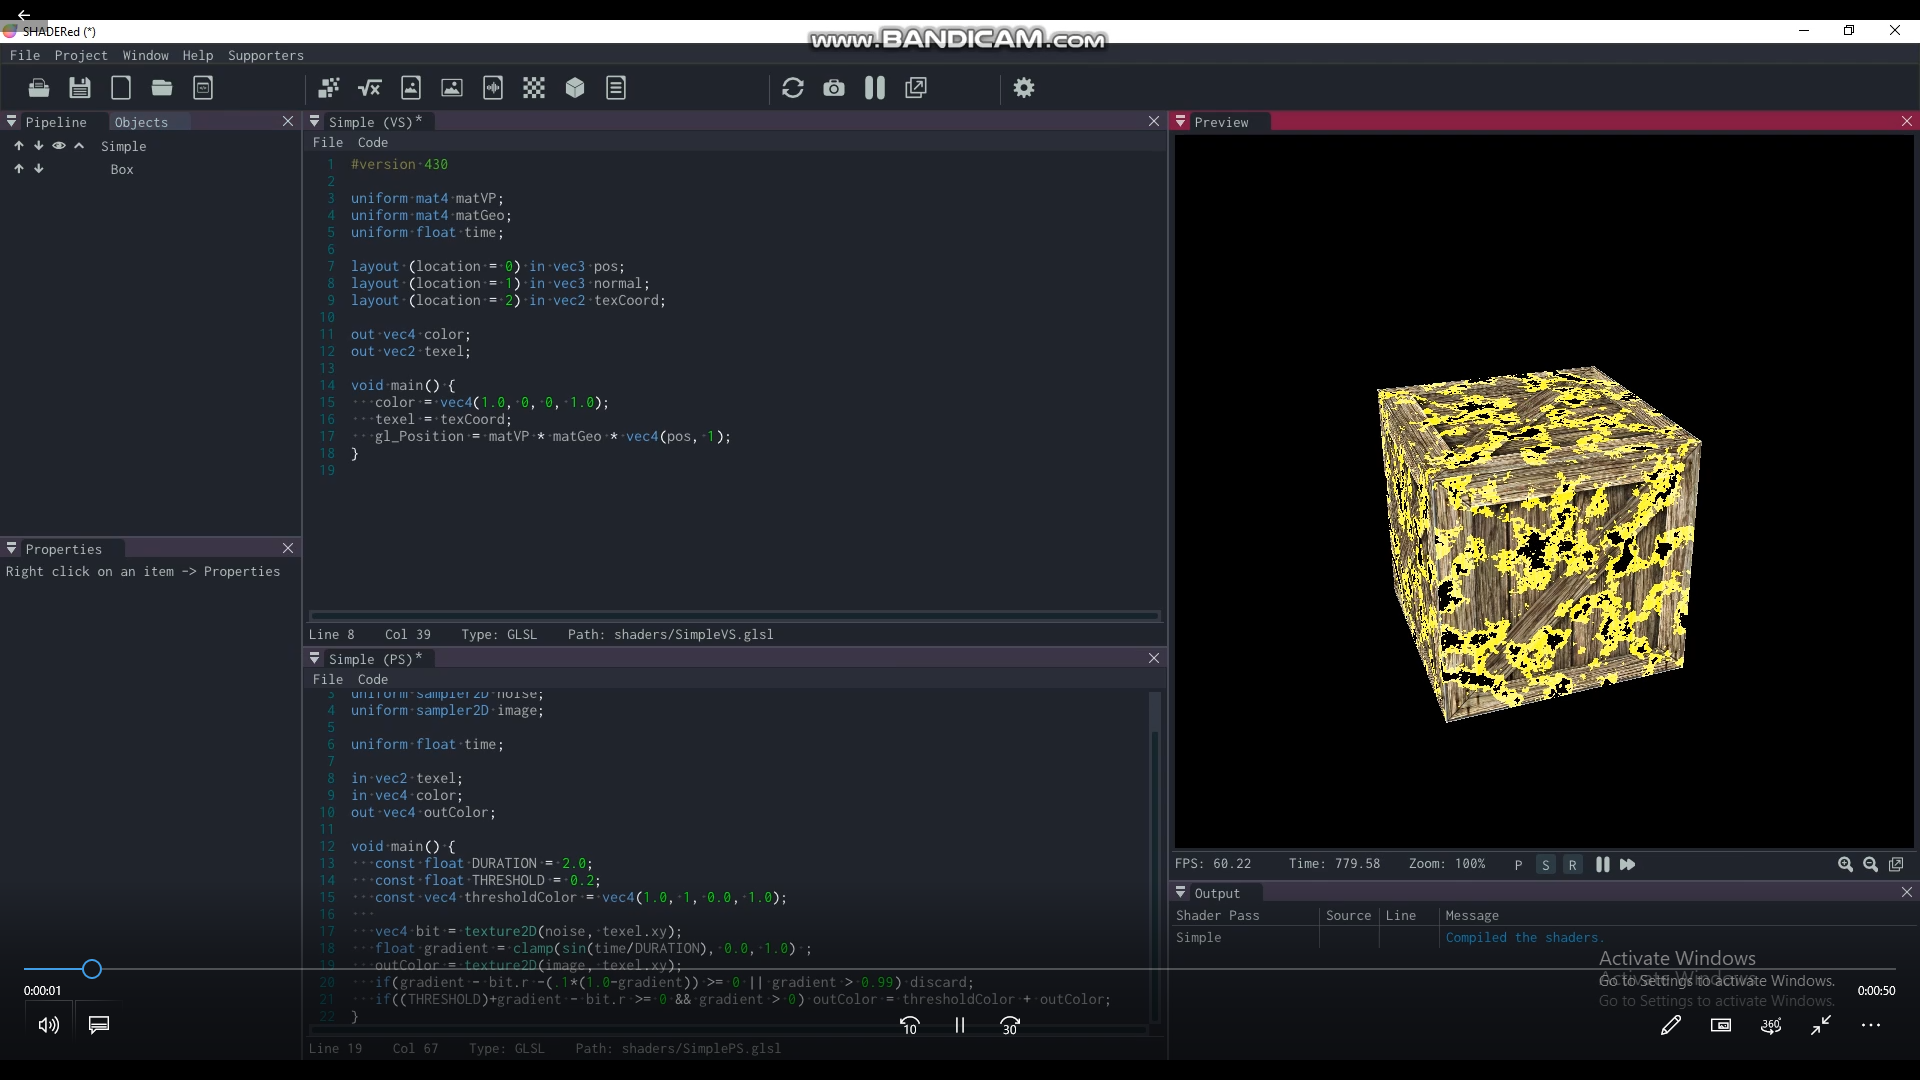Click the maximize preview icon beside the zoom magnifiers
This screenshot has height=1080, width=1920.
point(1896,865)
